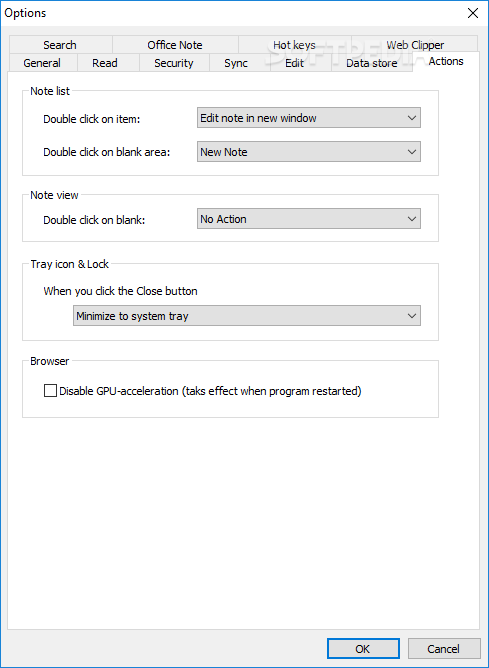The width and height of the screenshot is (489, 668).
Task: Select the Web Clipper tab
Action: [415, 45]
